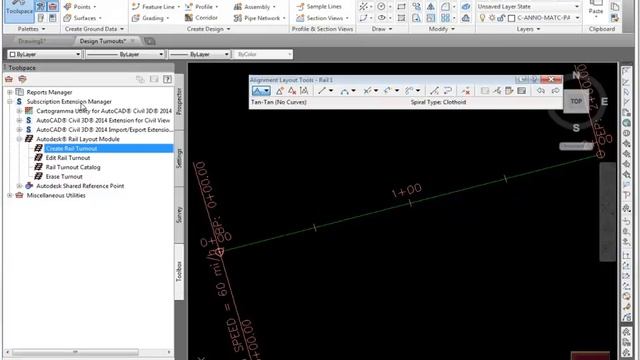Click the TOP face of the ViewCube
640x360 pixels.
[x=576, y=101]
